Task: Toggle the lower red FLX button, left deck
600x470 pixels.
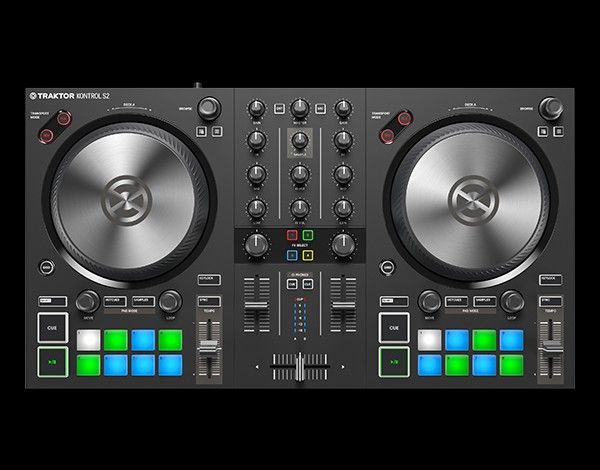Action: pyautogui.click(x=46, y=135)
